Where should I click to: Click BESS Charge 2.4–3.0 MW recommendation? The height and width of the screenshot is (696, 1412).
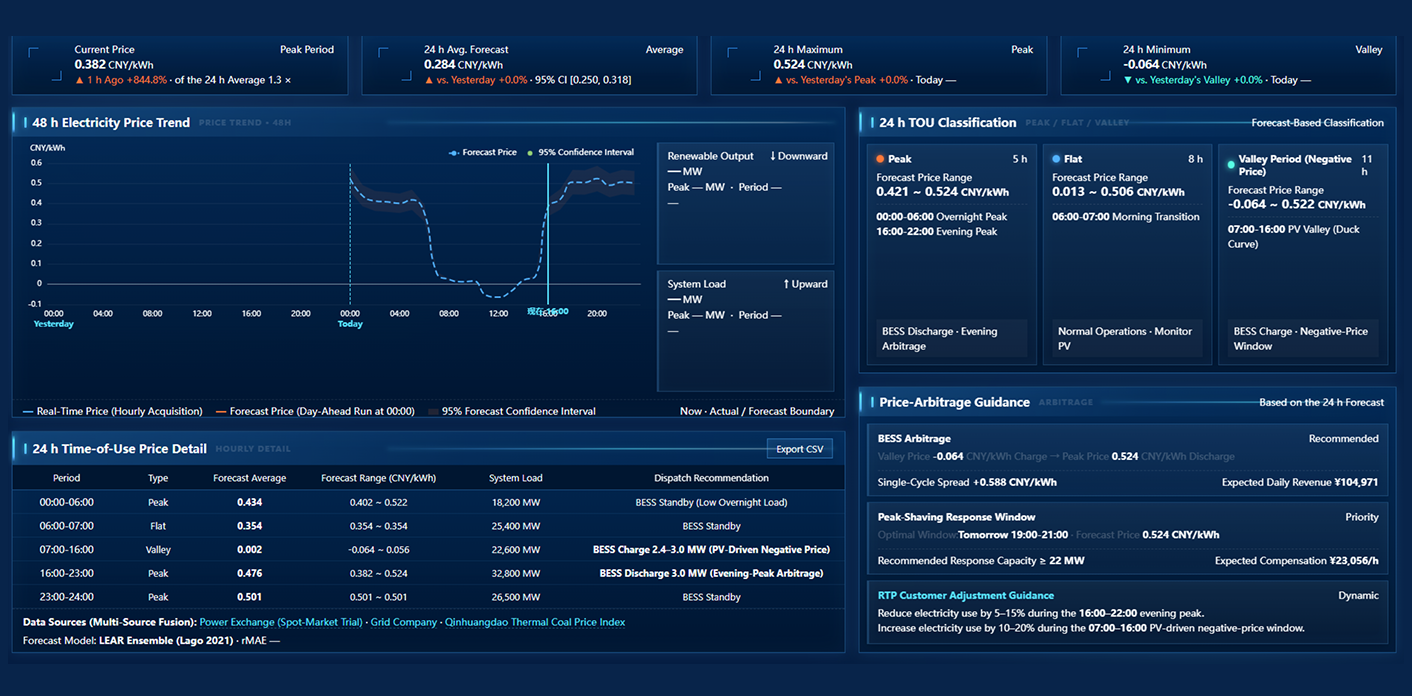[711, 549]
